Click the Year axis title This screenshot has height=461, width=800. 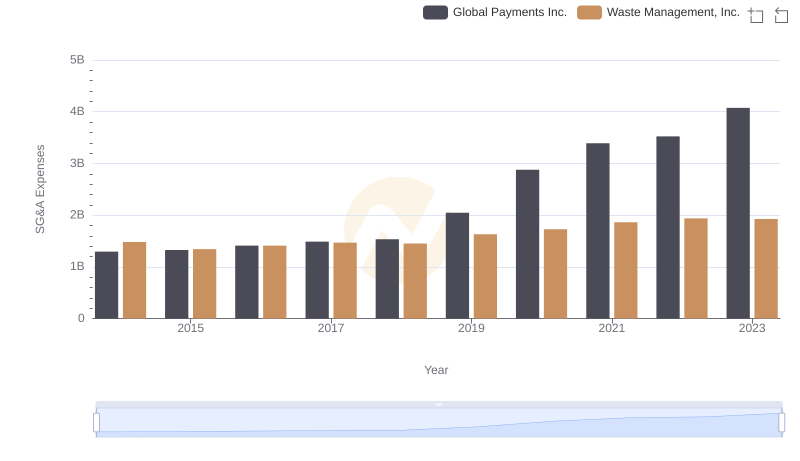[436, 370]
